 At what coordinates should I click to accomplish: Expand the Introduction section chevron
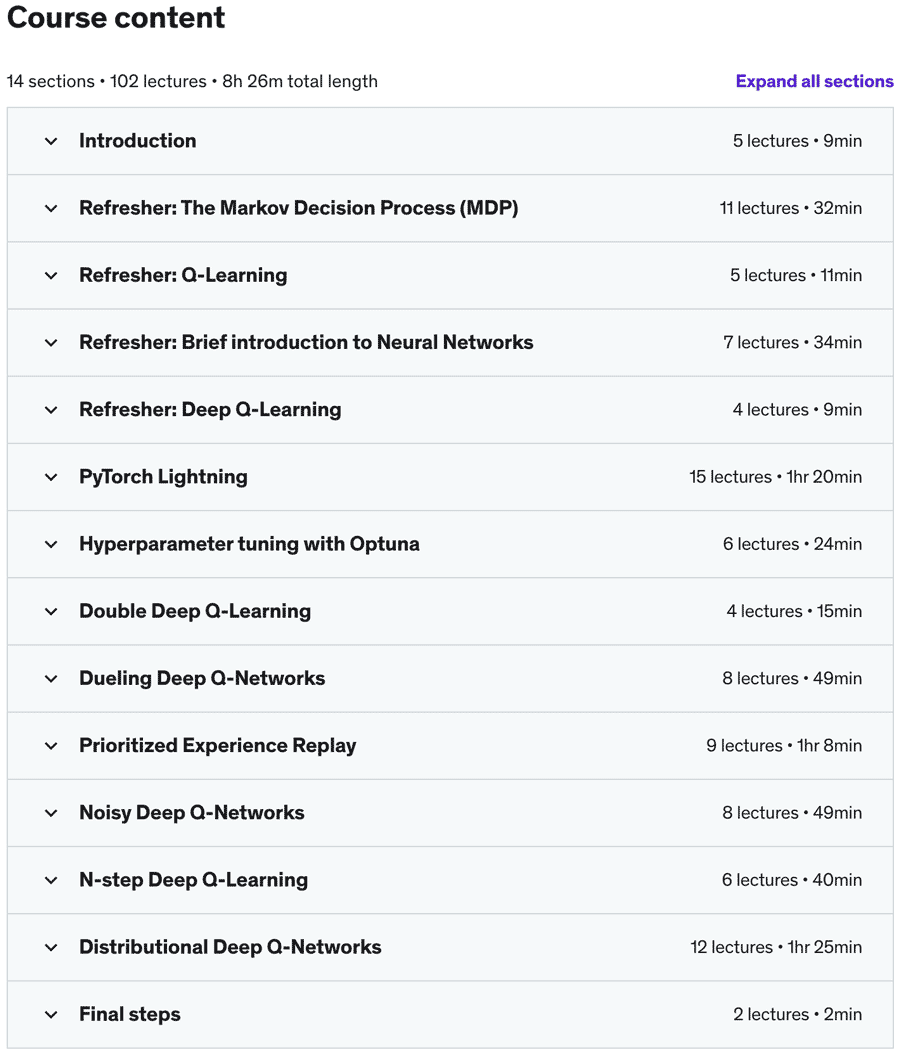(51, 141)
